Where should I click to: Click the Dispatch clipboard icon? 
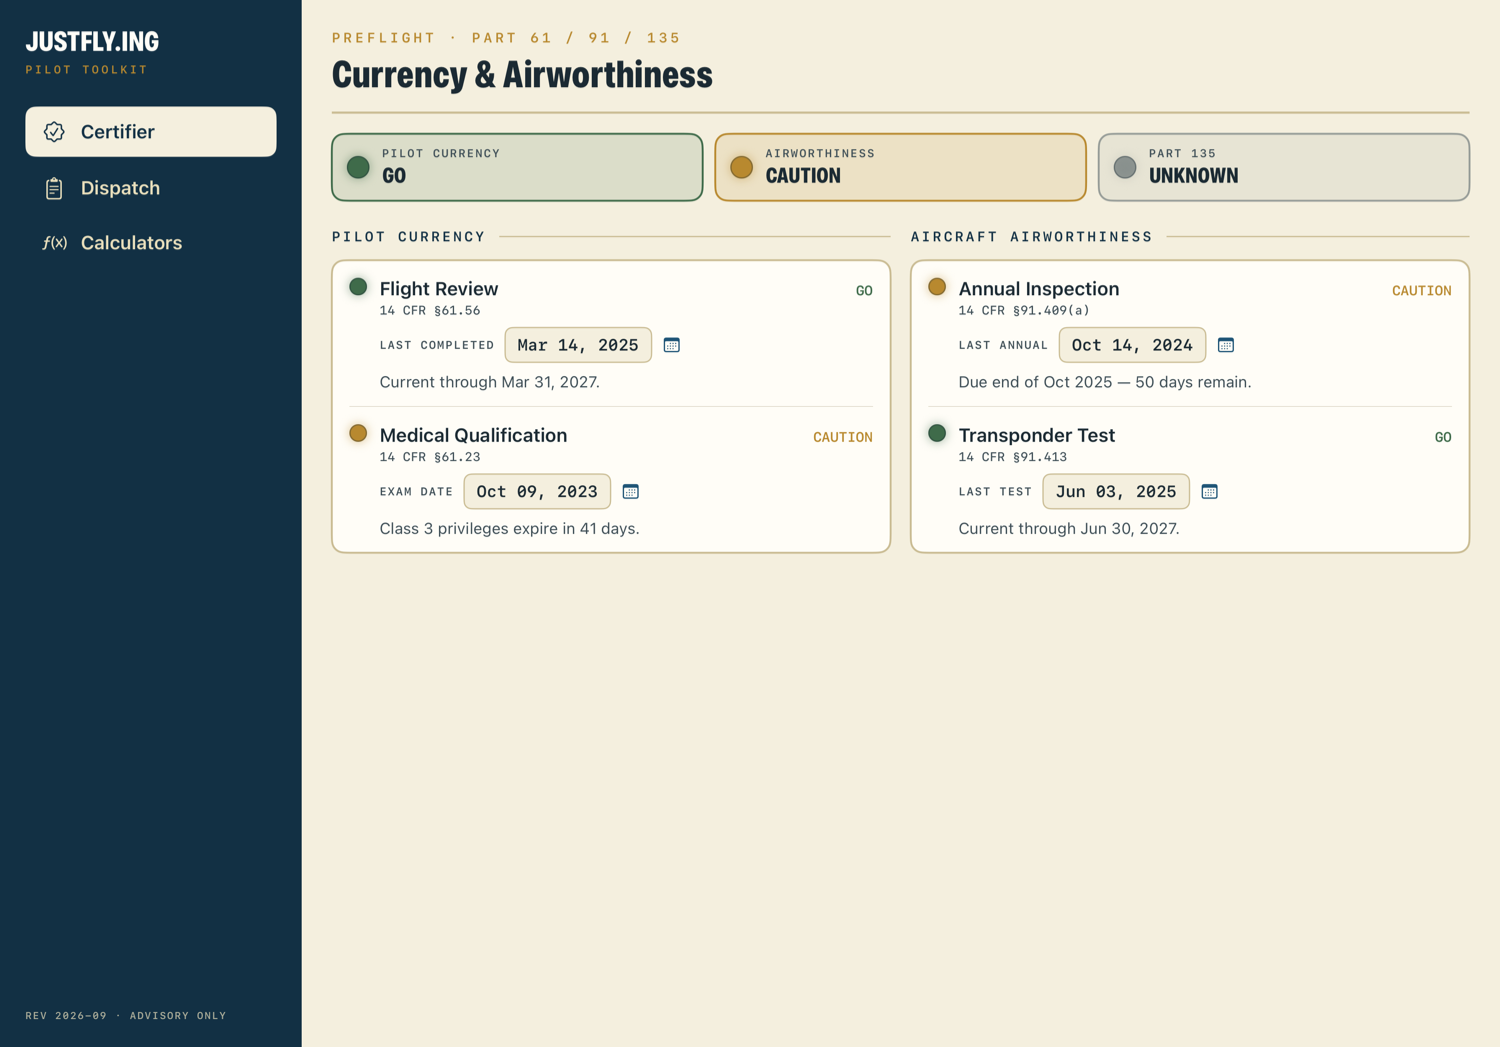click(54, 188)
